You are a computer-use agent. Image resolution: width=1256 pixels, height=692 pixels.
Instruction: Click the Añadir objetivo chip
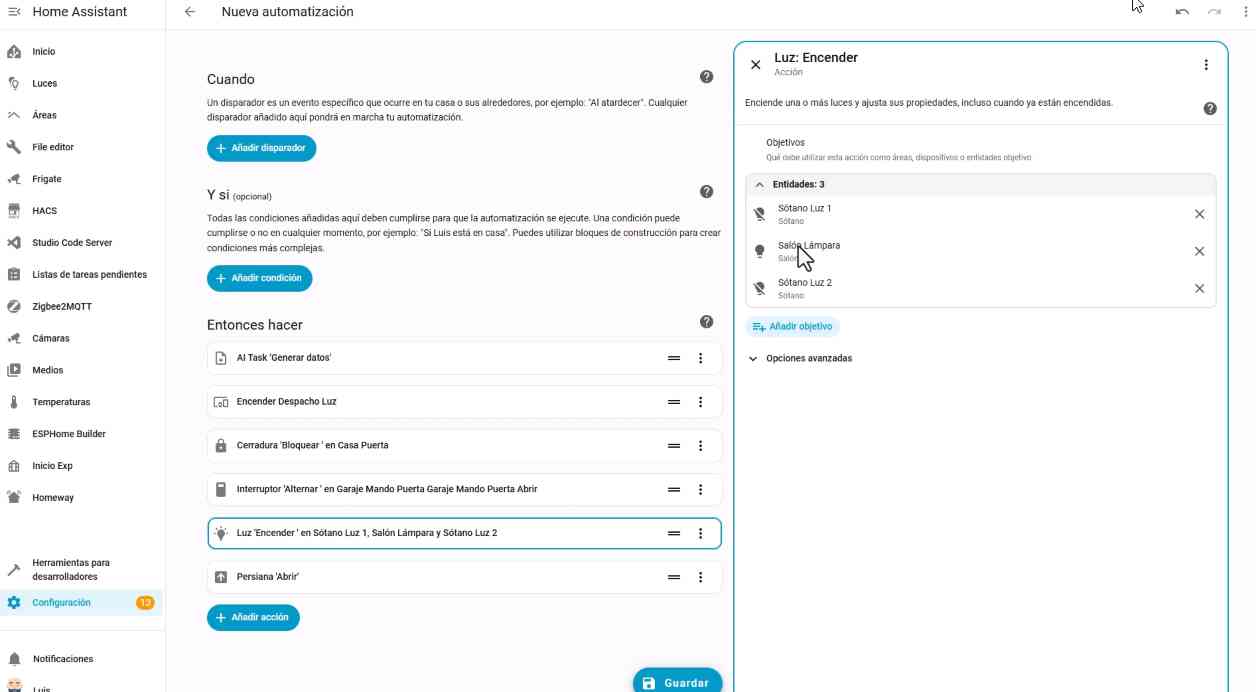coord(792,327)
